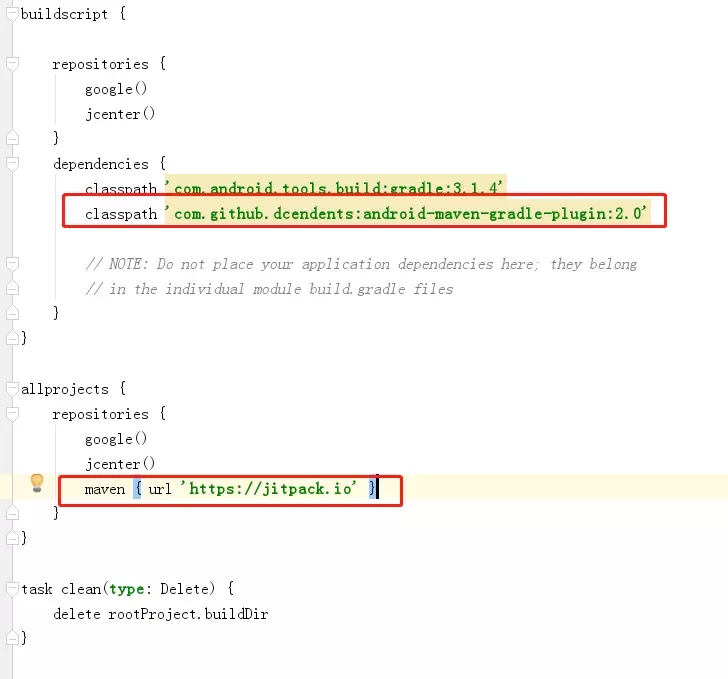This screenshot has height=679, width=728.
Task: Collapse the buildscript block fold marker
Action: (x=13, y=14)
